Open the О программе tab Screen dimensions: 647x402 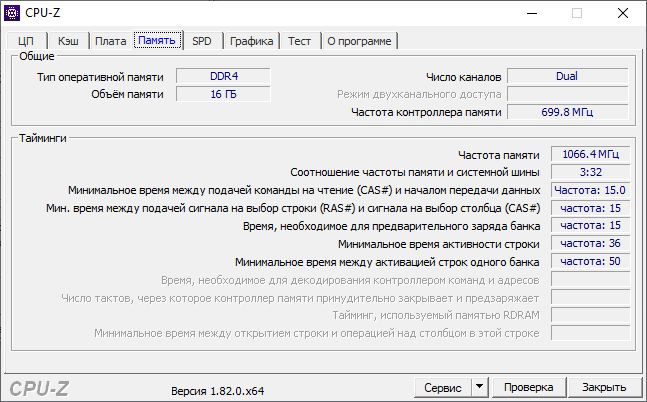coord(359,41)
